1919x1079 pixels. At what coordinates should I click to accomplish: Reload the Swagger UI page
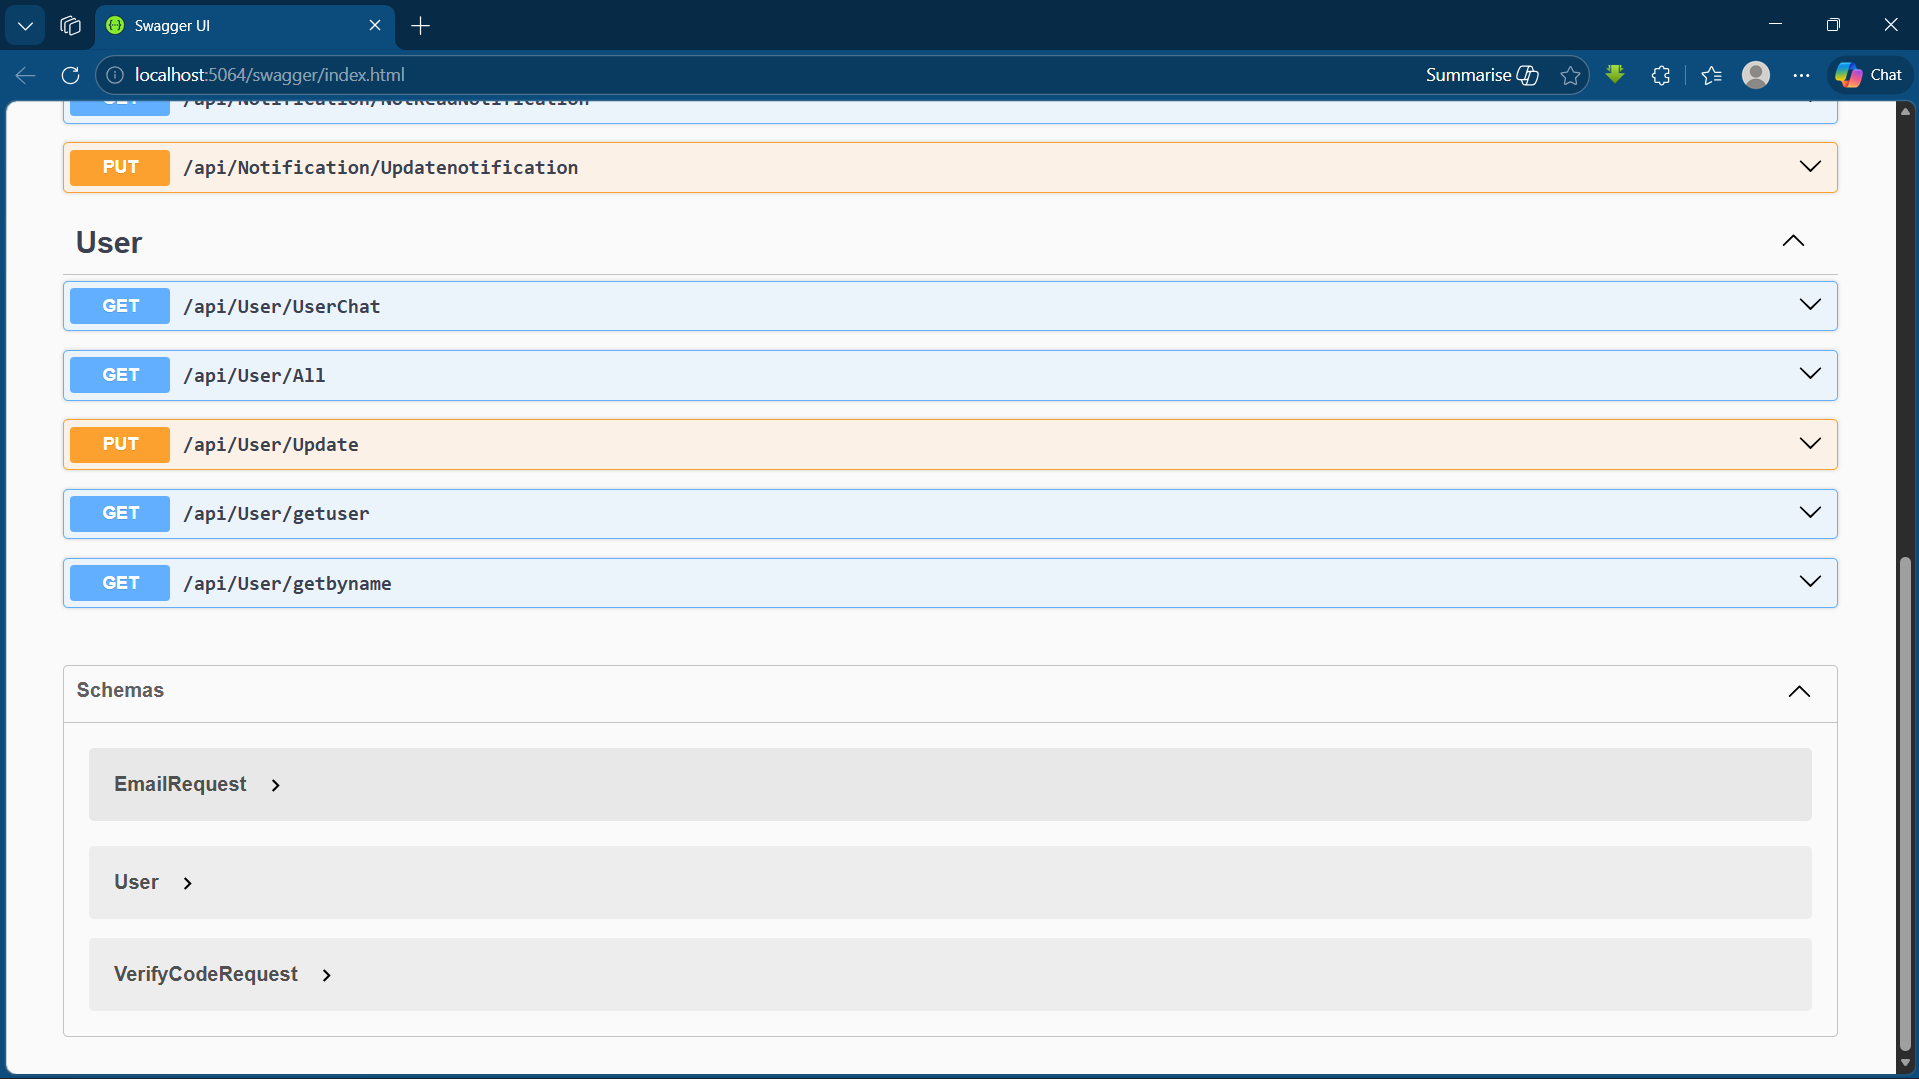click(70, 75)
